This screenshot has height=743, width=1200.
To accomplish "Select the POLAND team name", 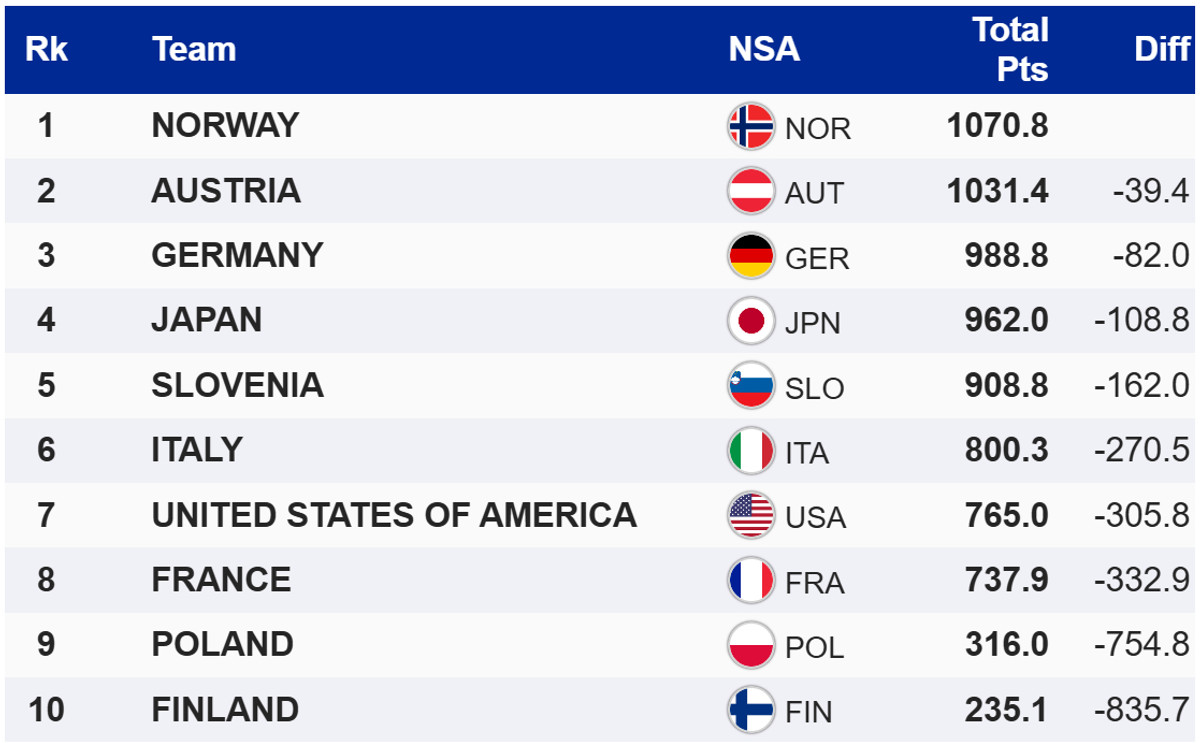I will click(222, 645).
